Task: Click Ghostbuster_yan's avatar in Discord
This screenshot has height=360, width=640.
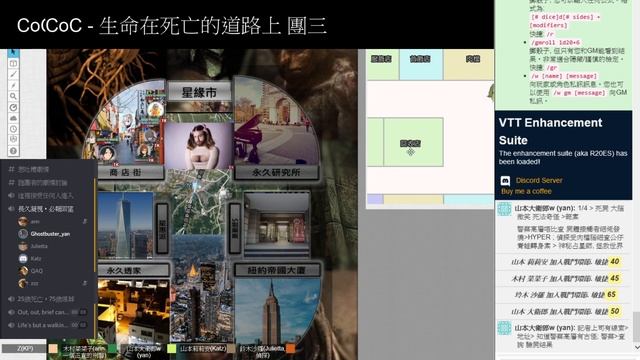Action: point(23,234)
